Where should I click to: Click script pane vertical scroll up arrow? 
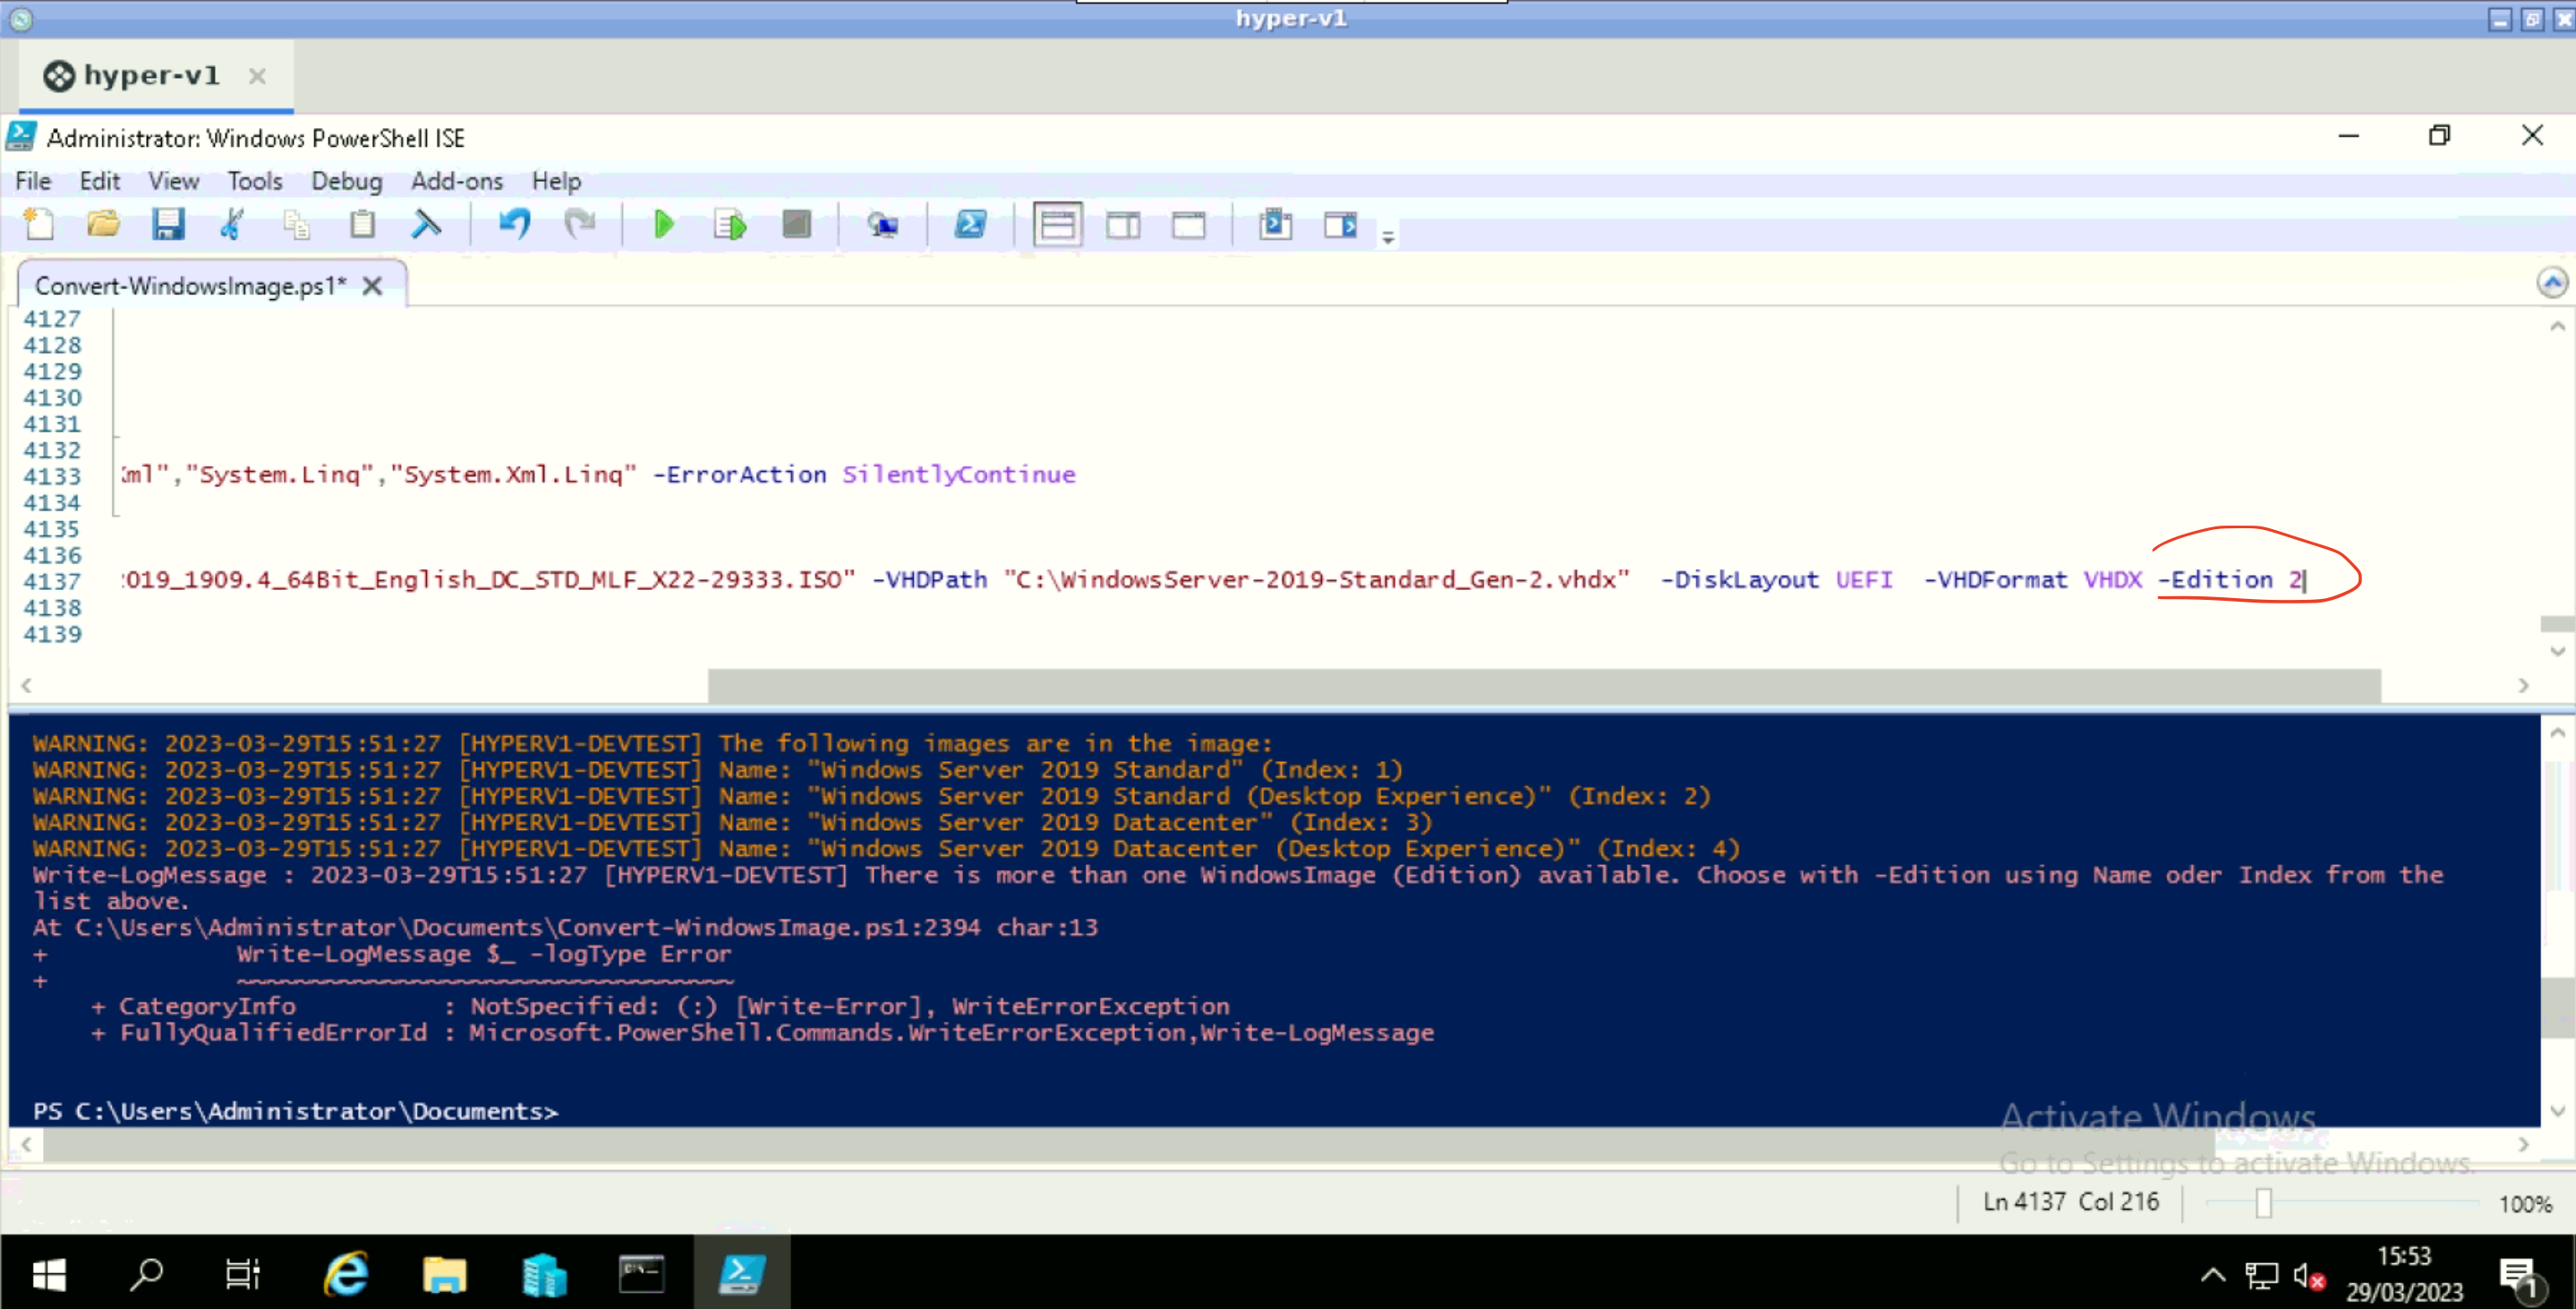pyautogui.click(x=2557, y=326)
